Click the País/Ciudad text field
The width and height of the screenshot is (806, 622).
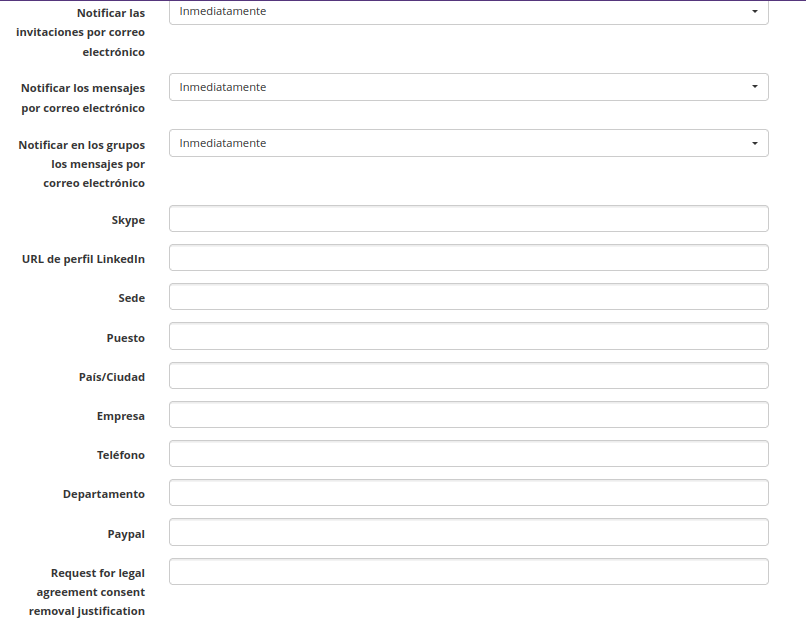pyautogui.click(x=468, y=376)
